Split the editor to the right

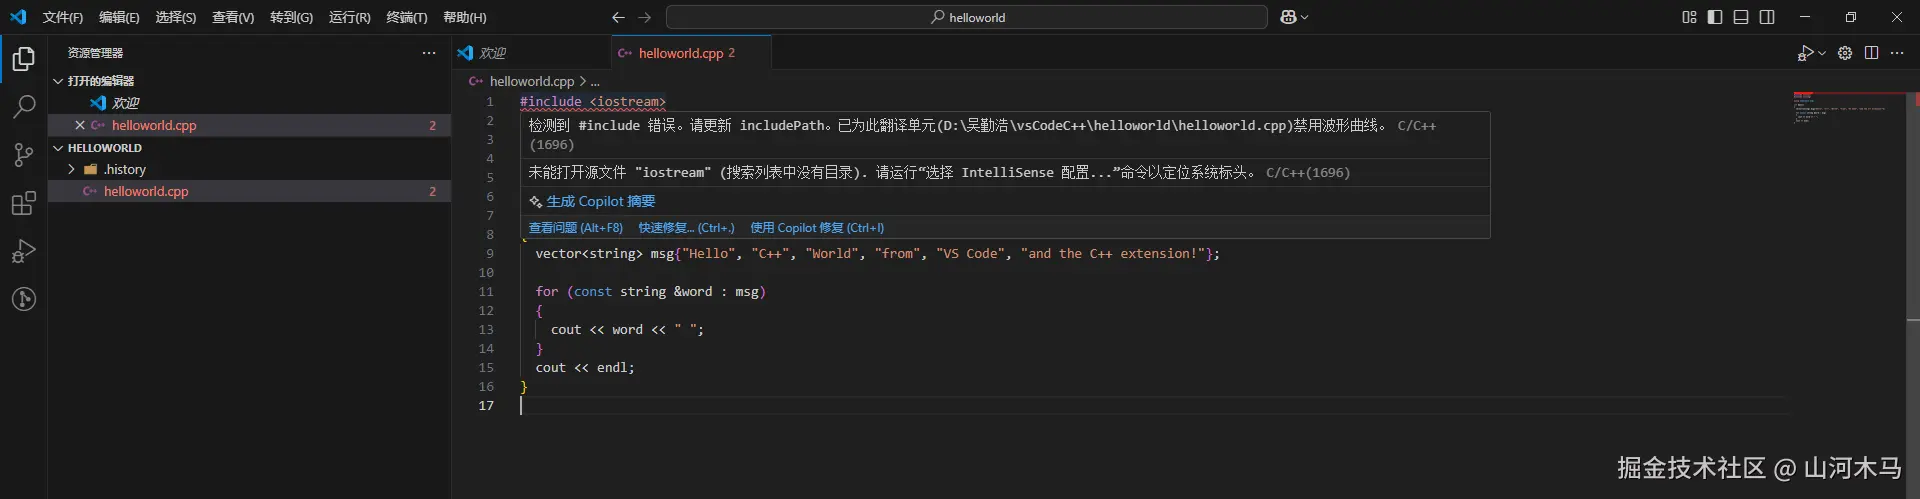1871,53
